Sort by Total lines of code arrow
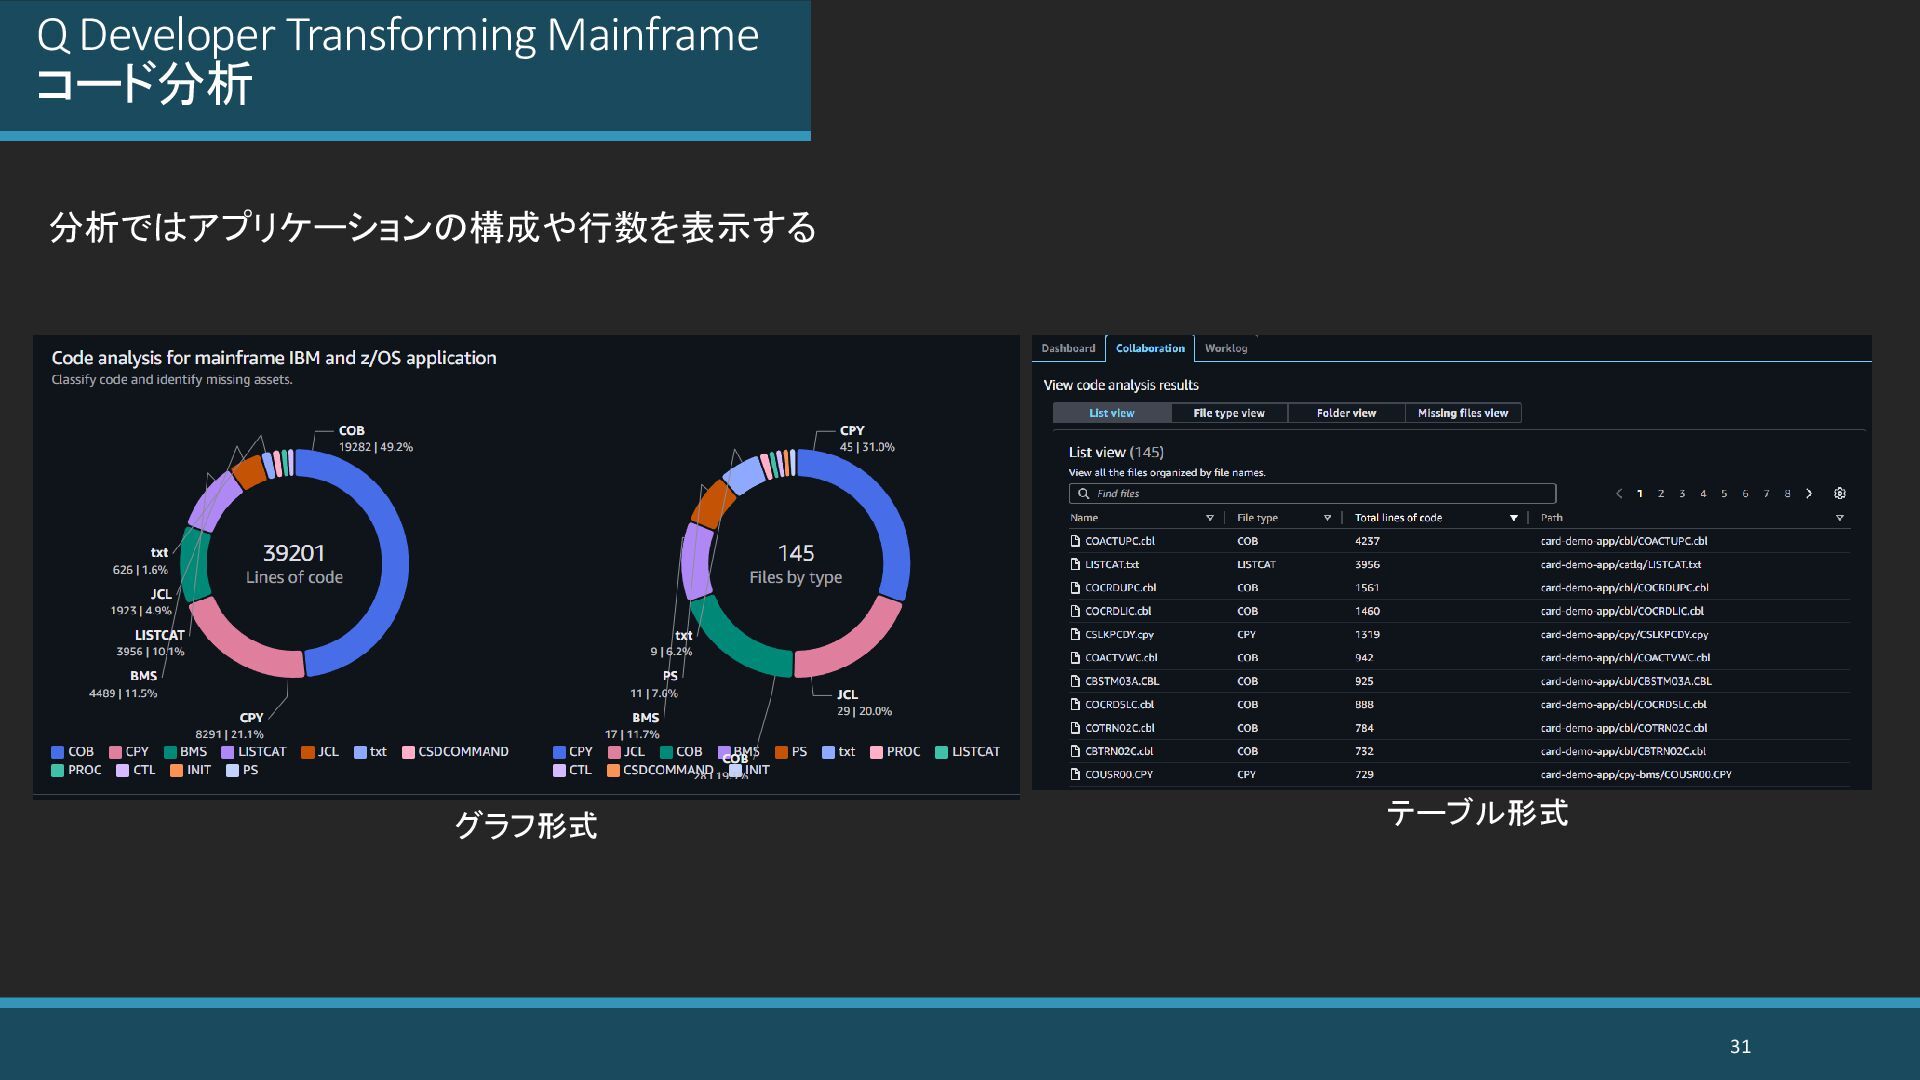 1513,518
